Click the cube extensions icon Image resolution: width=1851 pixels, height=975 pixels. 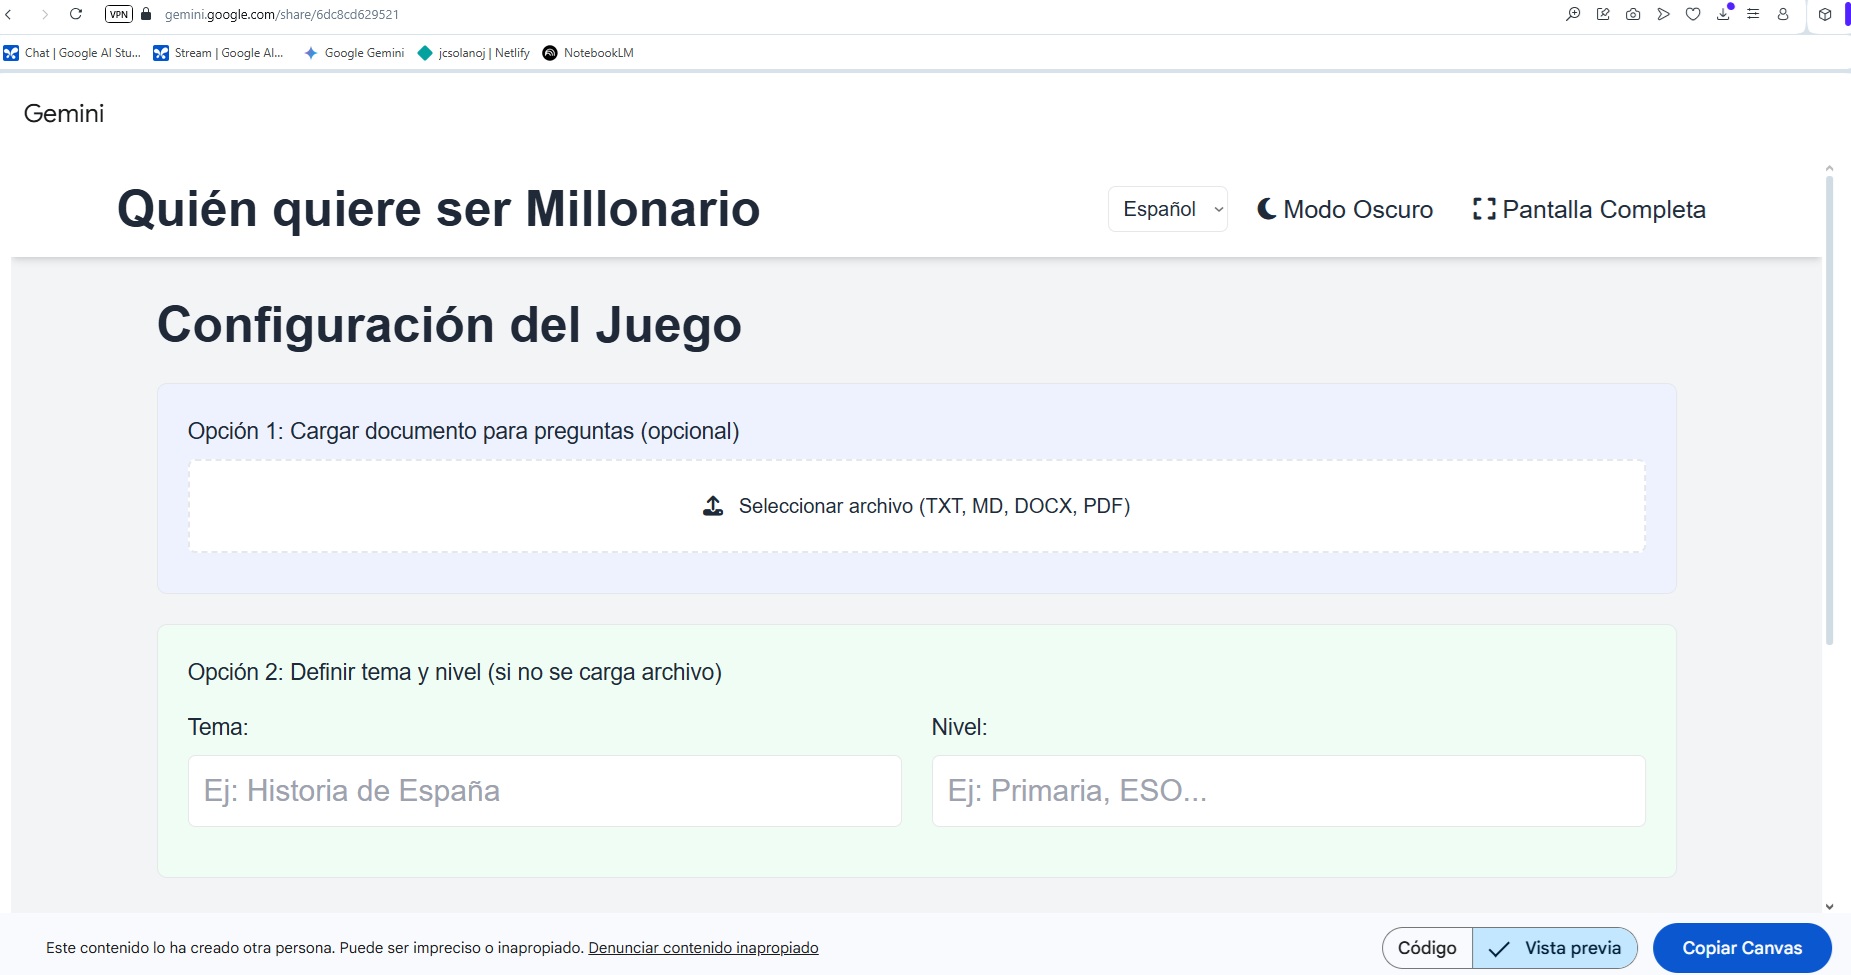(x=1825, y=14)
